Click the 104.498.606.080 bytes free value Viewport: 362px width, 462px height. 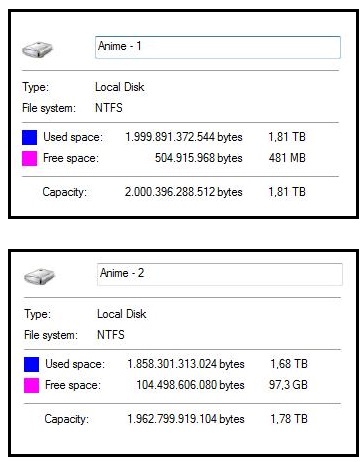click(x=190, y=385)
